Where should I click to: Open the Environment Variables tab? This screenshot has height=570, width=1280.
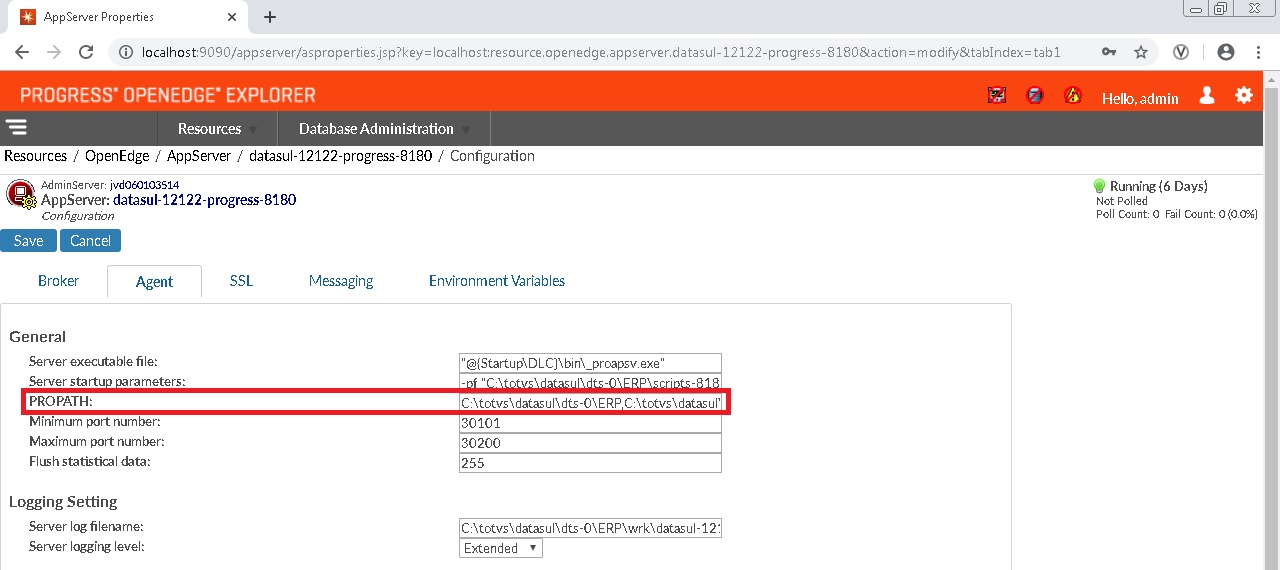pos(497,281)
